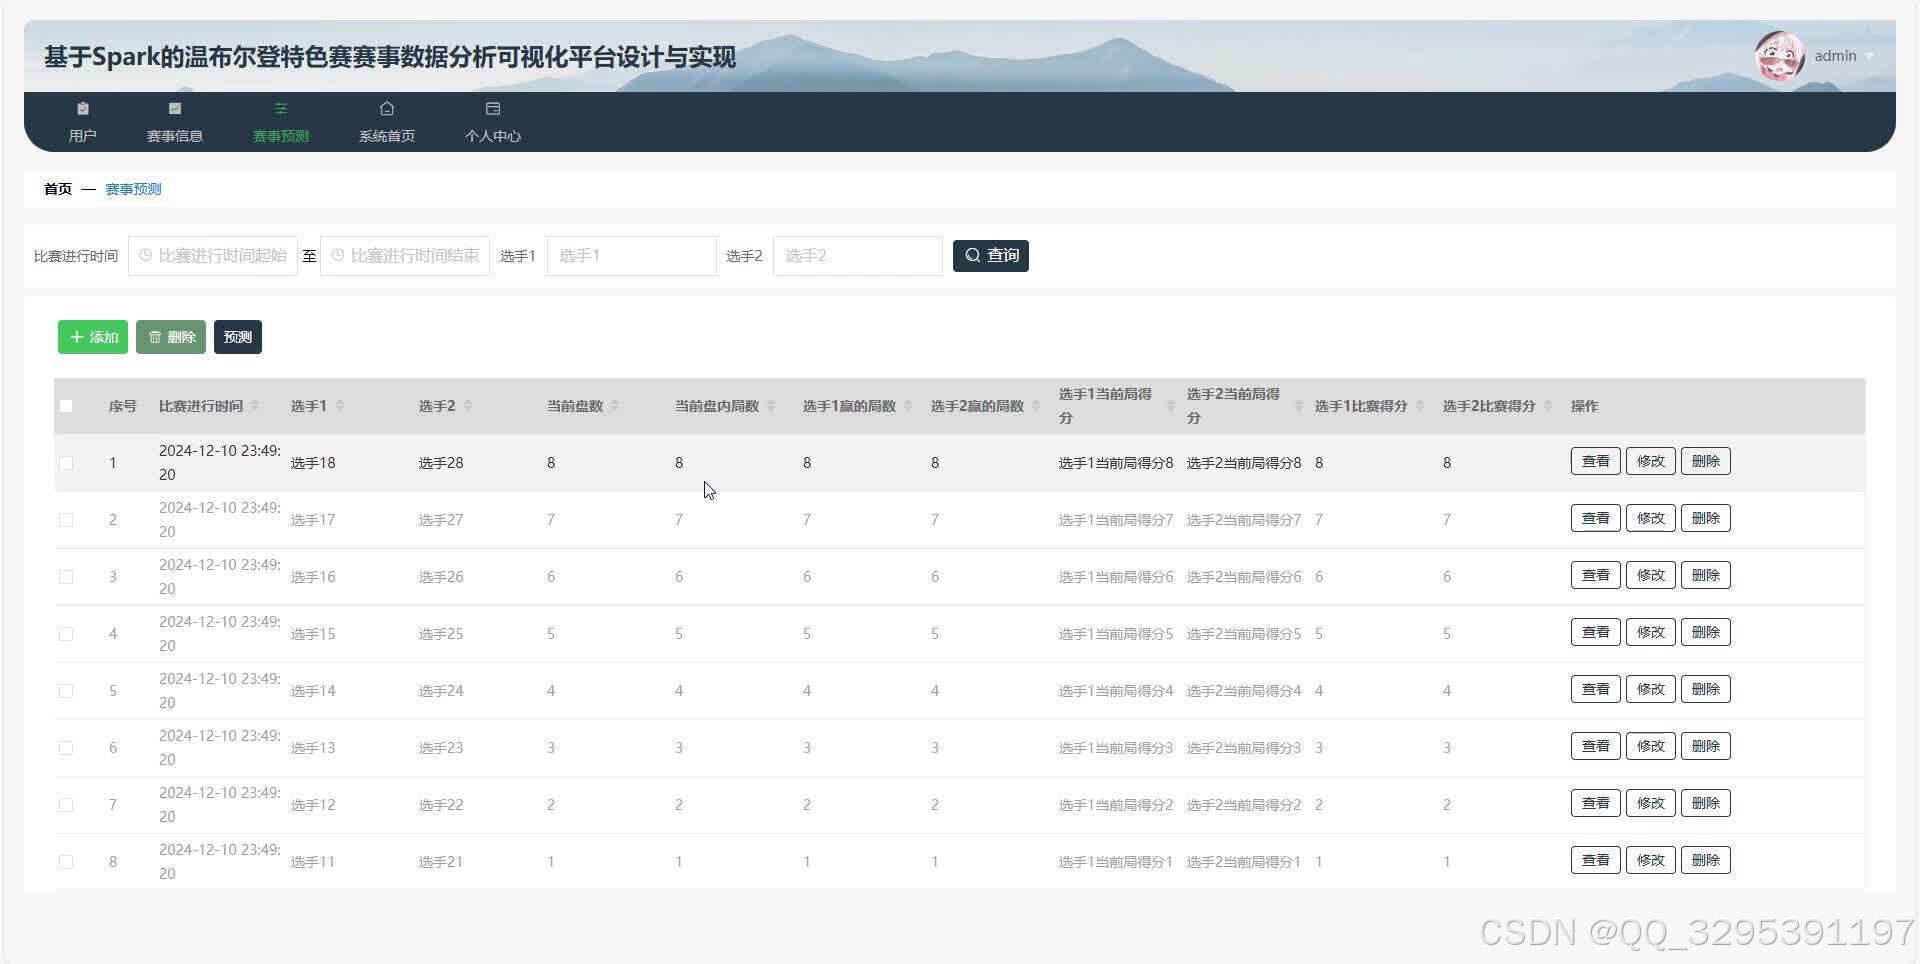Click the dark 预测 button
This screenshot has width=1920, height=964.
coord(238,337)
